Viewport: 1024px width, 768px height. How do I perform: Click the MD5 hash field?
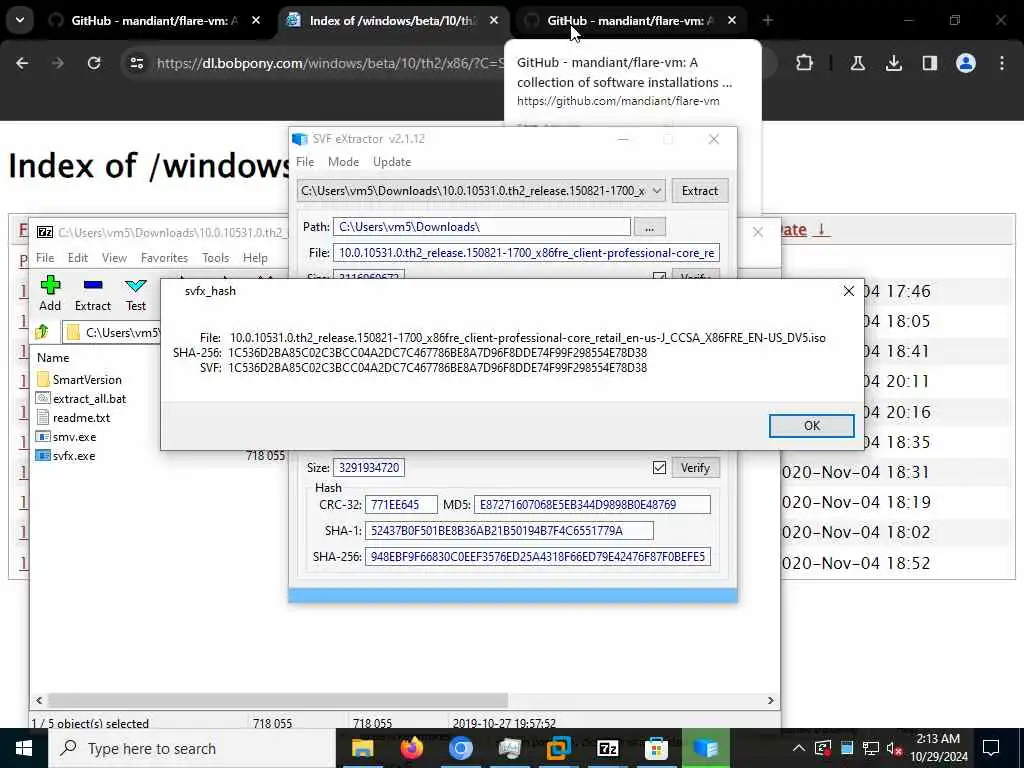click(x=592, y=505)
